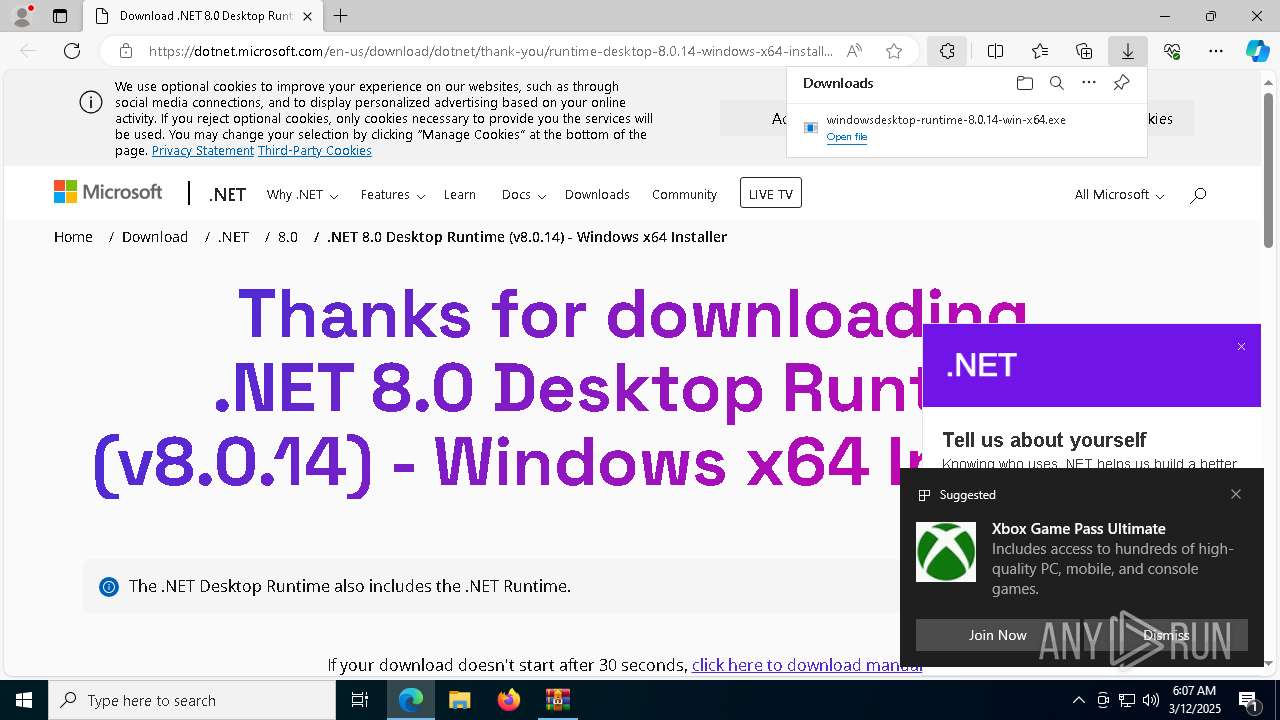1280x720 pixels.
Task: Close the Suggested Xbox notification
Action: [1236, 494]
